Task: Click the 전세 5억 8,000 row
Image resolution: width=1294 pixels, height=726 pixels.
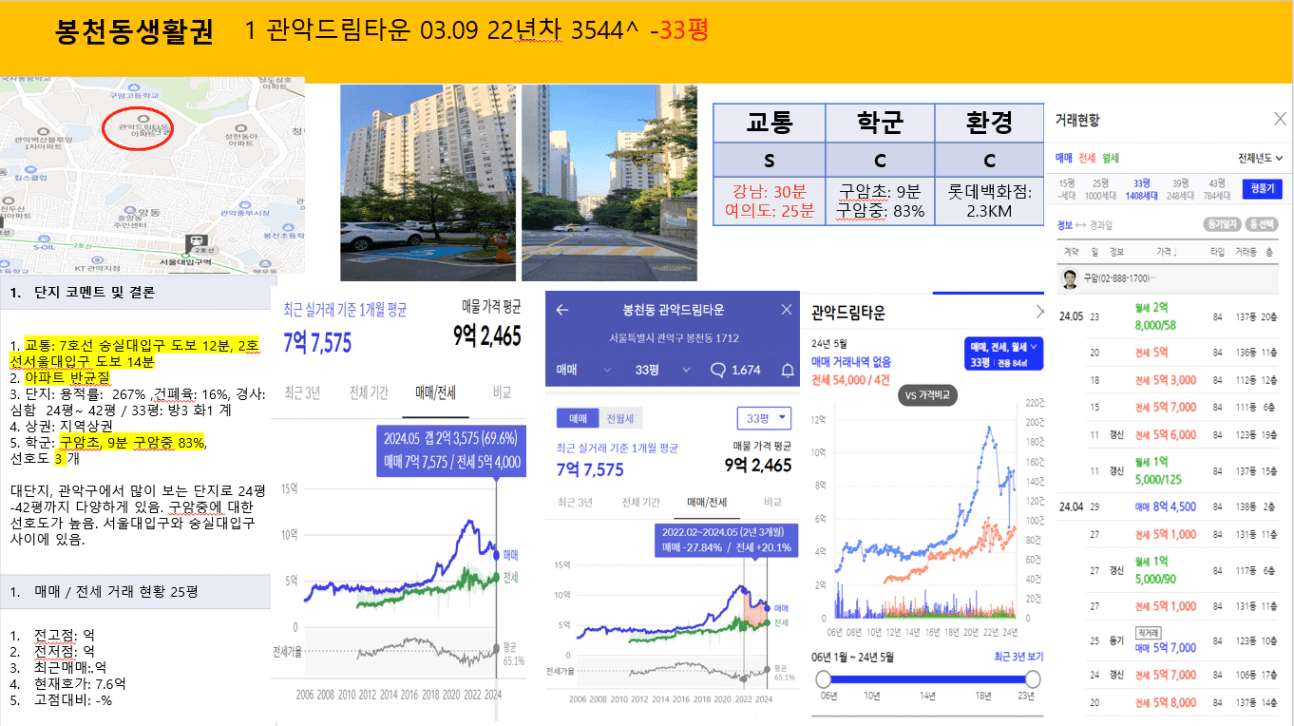Action: tap(1168, 702)
